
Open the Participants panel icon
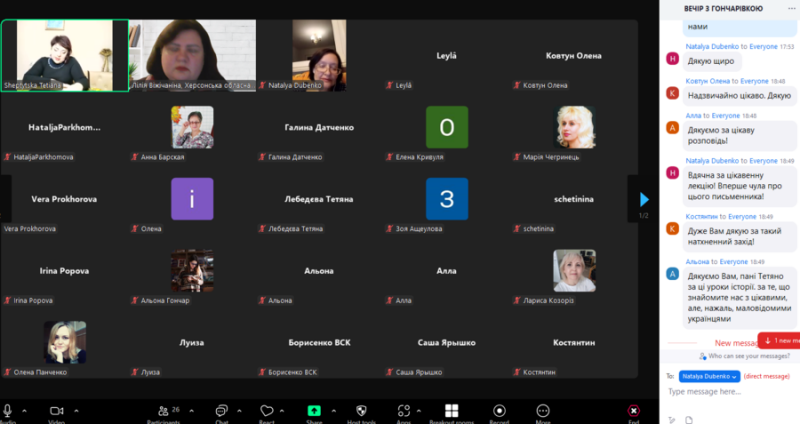164,410
